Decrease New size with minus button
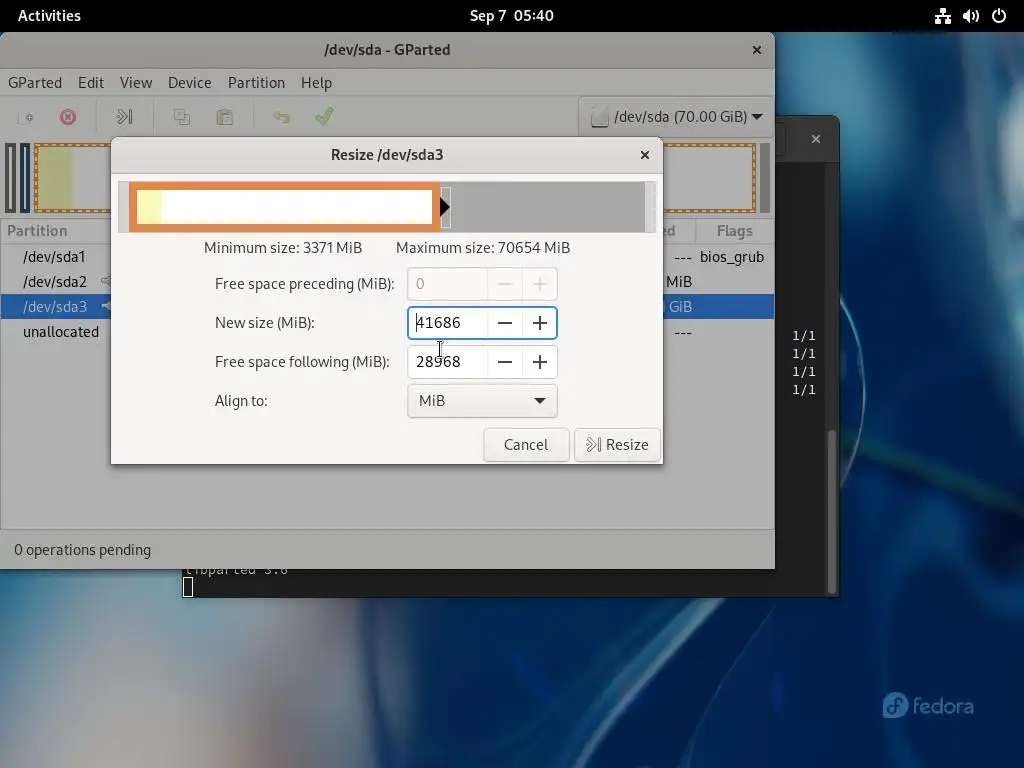This screenshot has width=1024, height=768. (x=505, y=323)
